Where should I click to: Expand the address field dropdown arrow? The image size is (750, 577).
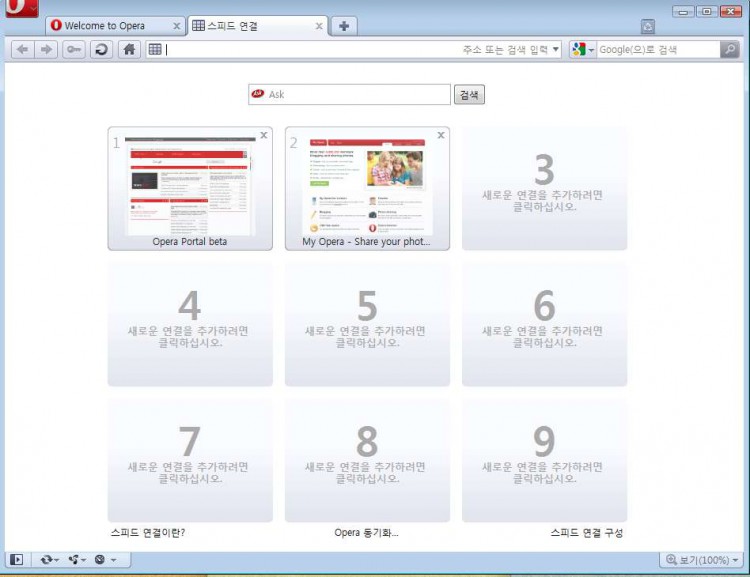click(x=556, y=49)
